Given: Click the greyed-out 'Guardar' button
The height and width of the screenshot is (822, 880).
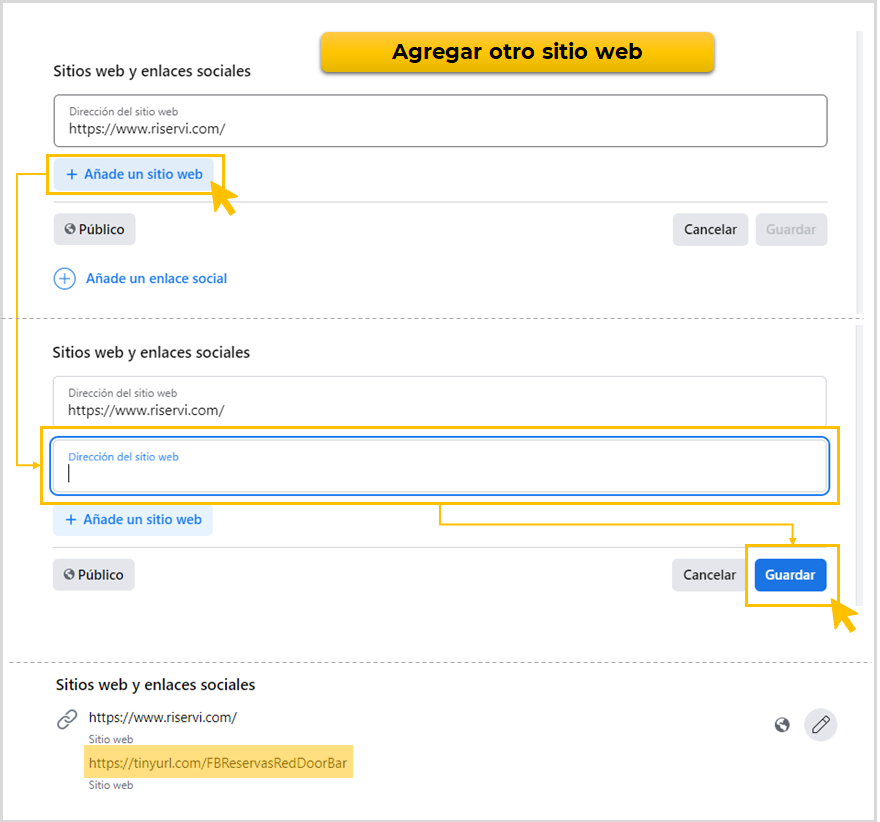Looking at the screenshot, I should click(x=791, y=229).
